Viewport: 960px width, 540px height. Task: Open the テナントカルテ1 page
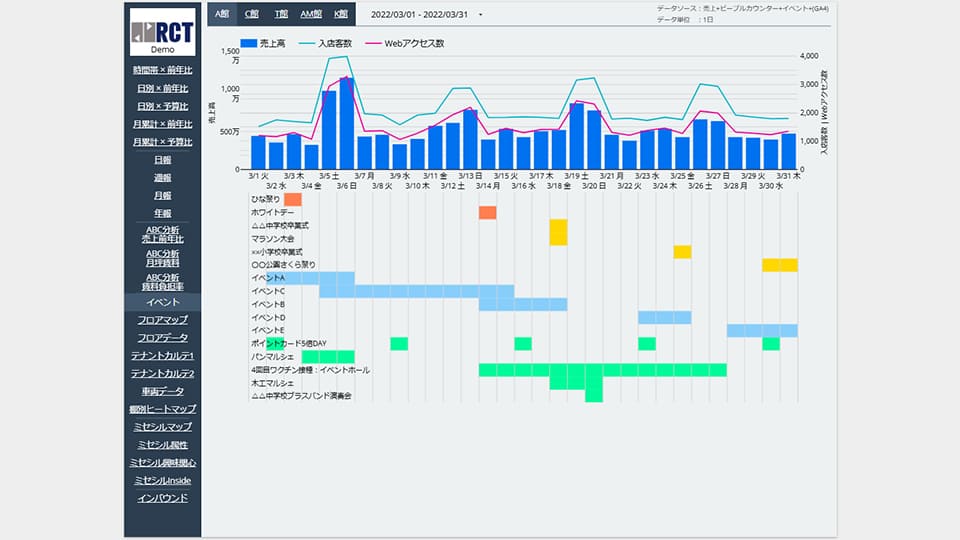162,356
